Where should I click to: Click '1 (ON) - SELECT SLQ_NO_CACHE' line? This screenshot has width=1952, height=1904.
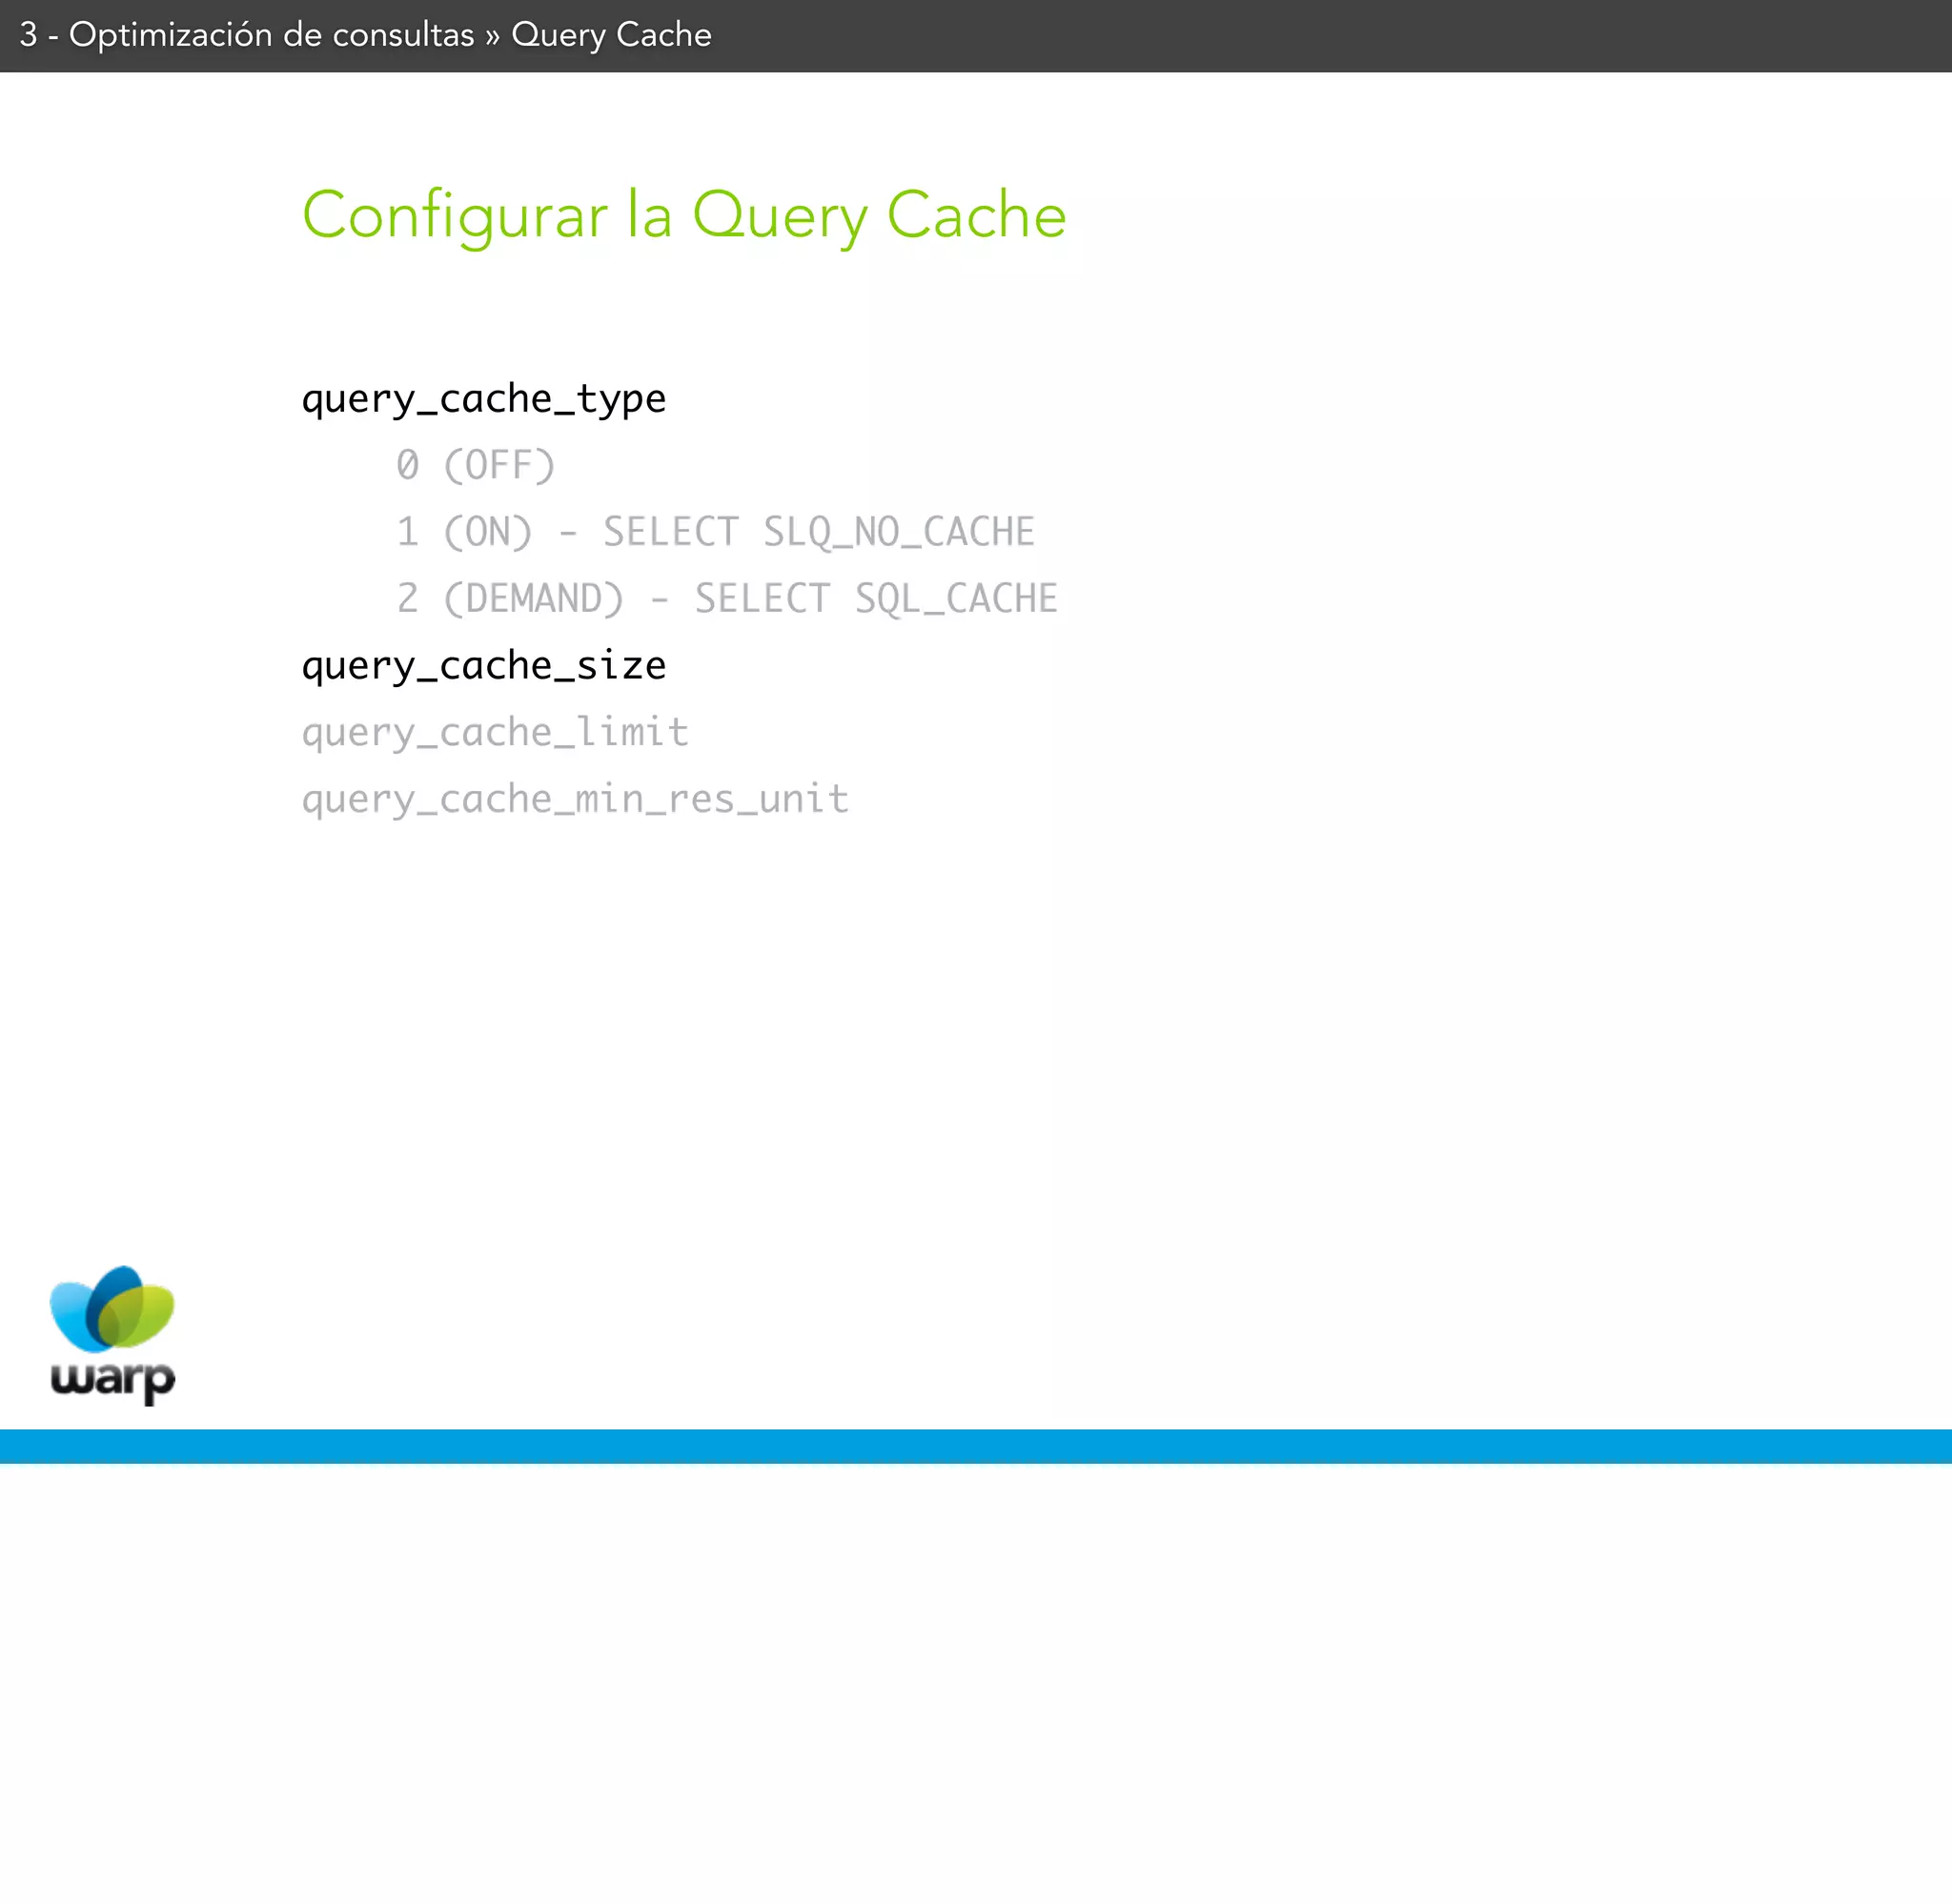(716, 532)
